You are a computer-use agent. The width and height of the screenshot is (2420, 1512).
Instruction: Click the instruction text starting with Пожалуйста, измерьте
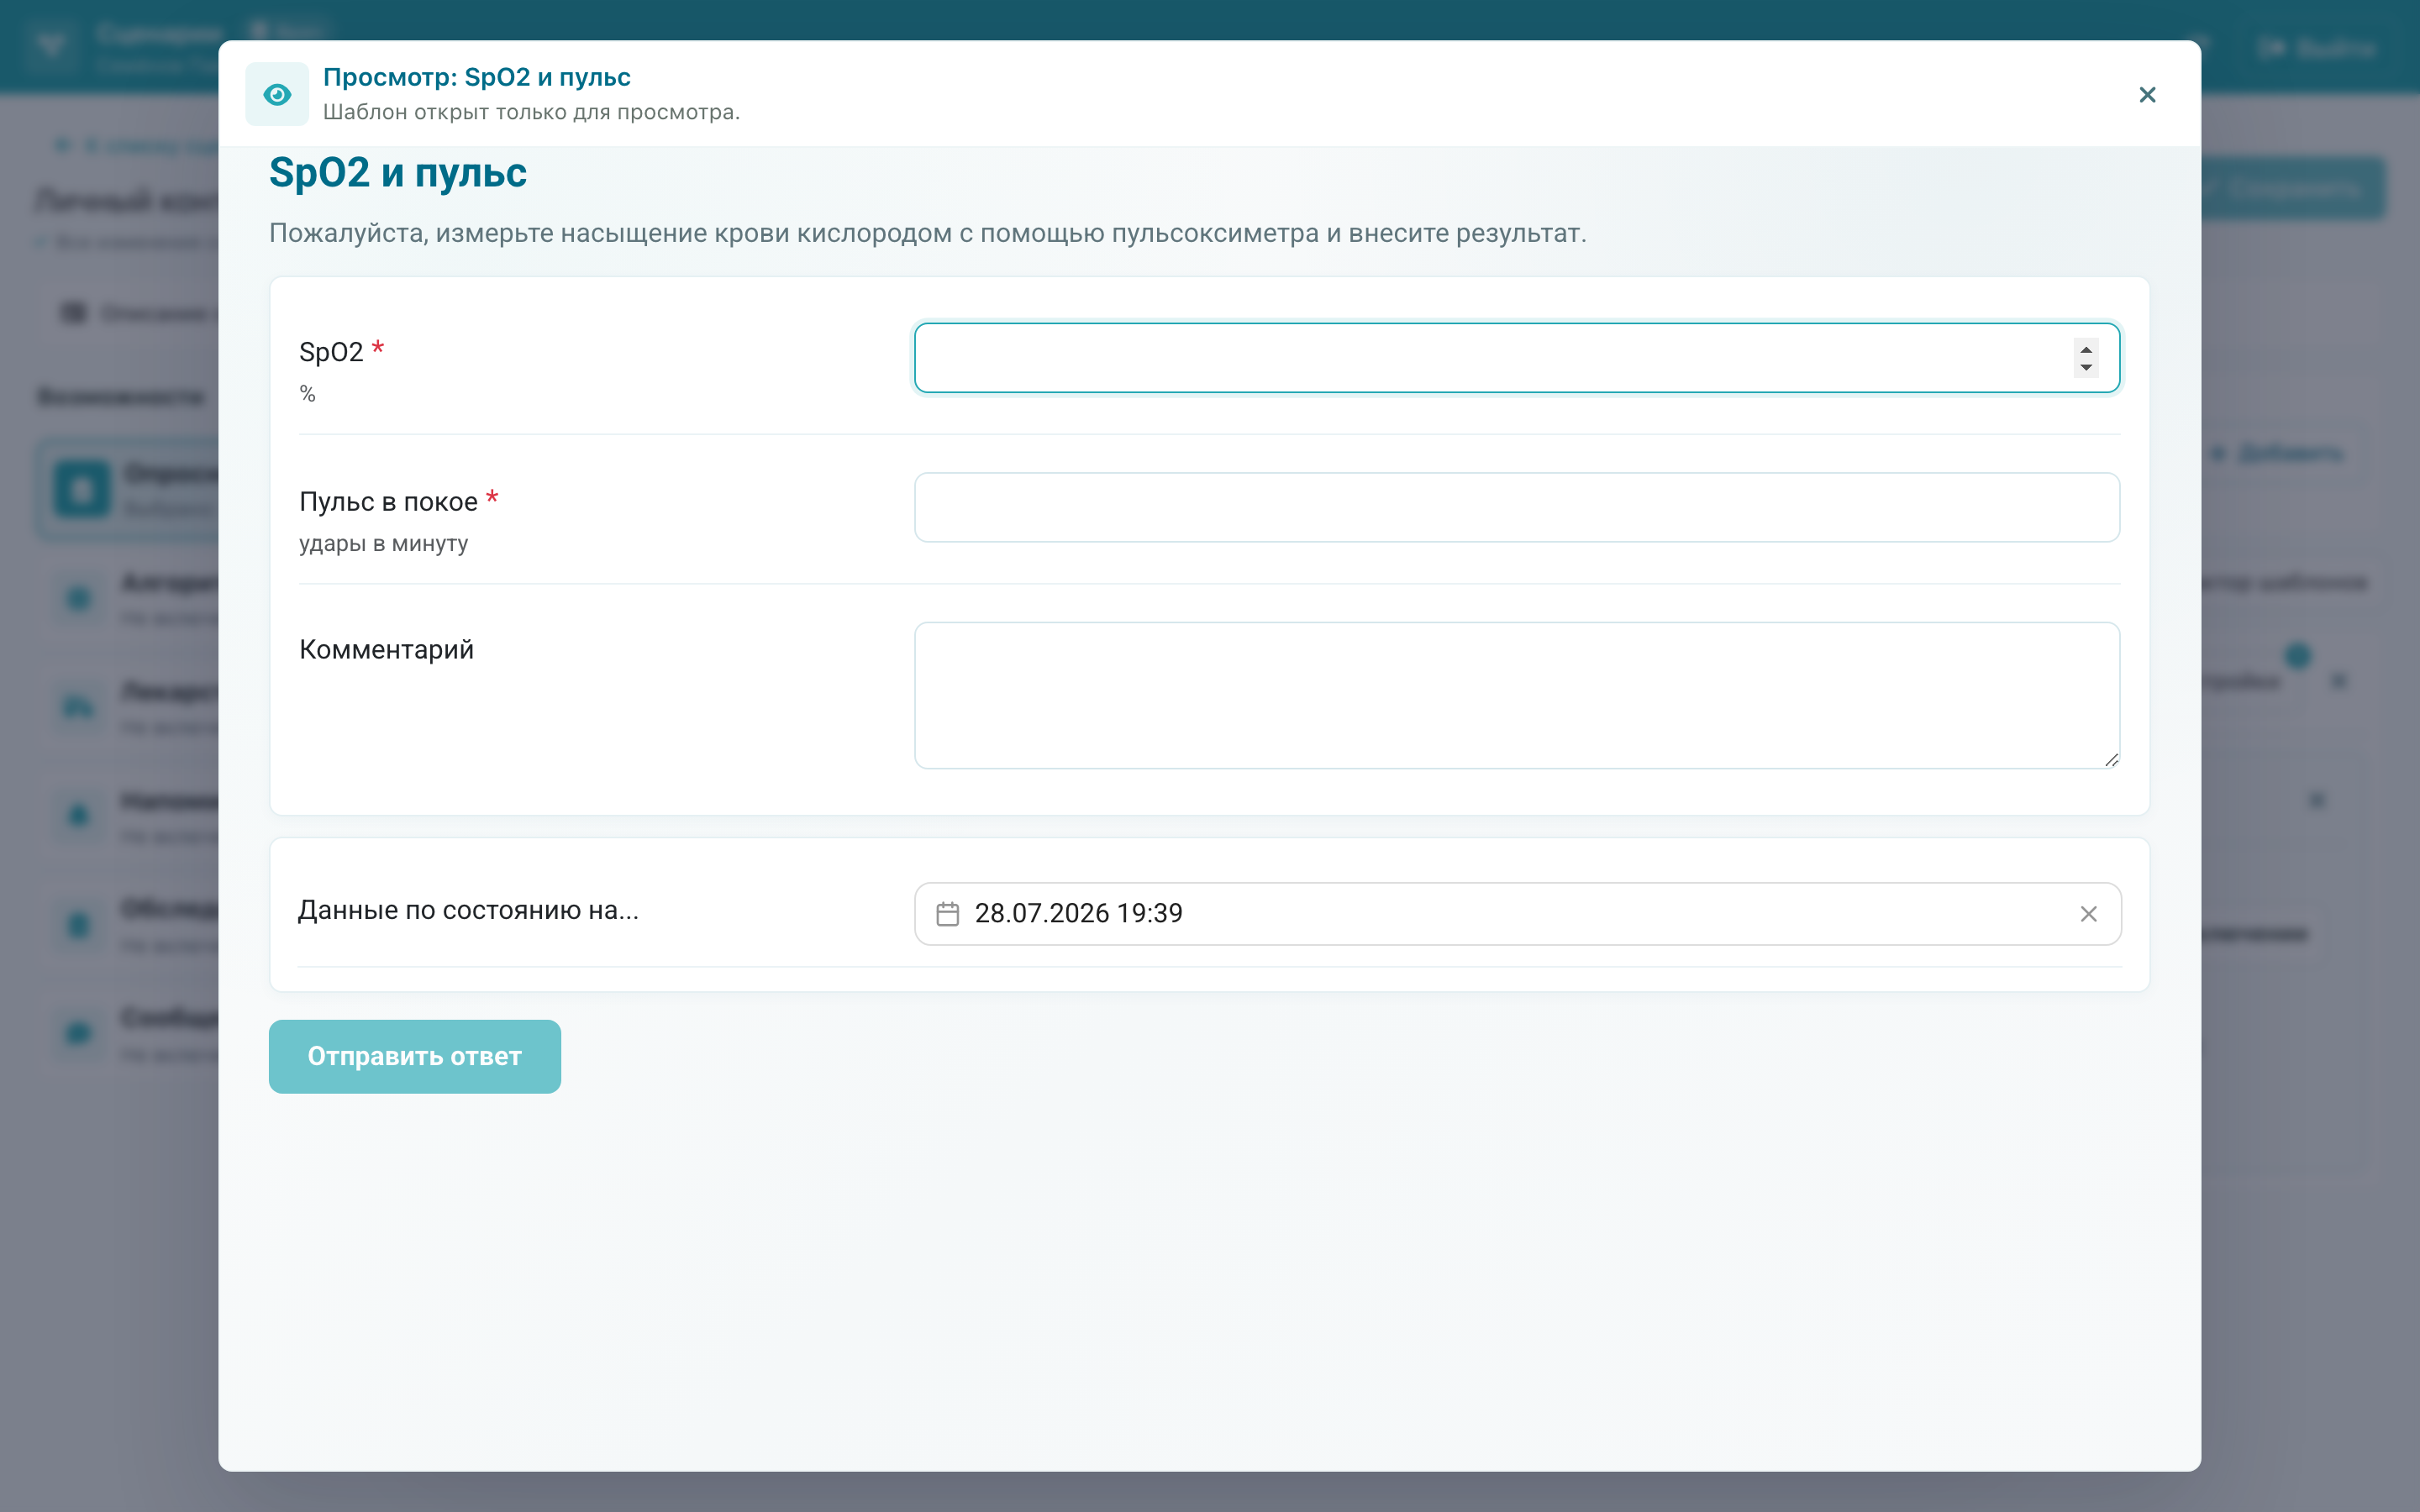pos(927,233)
